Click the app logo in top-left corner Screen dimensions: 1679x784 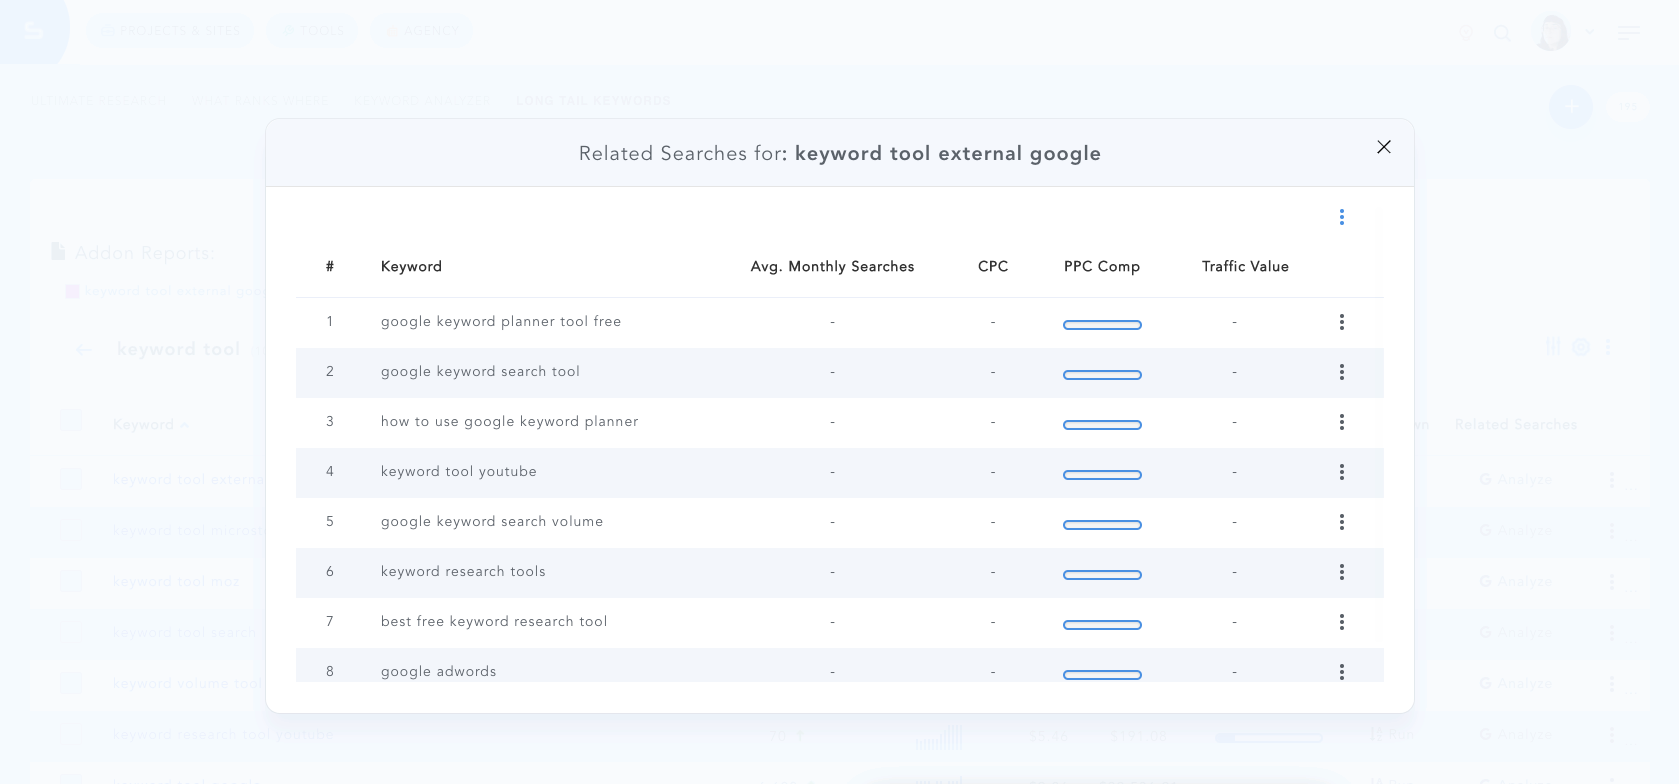point(33,31)
